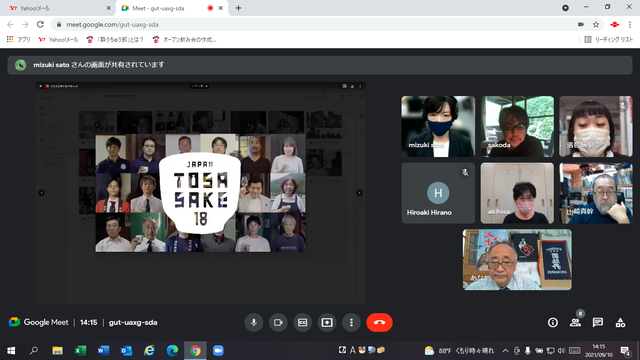Click camera permission icon in address bar
The width and height of the screenshot is (640, 360).
coord(581,24)
